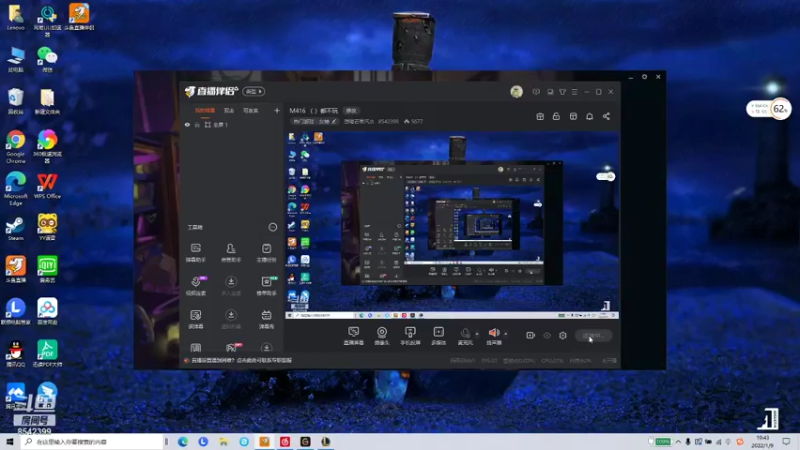The height and width of the screenshot is (450, 800).
Task: Open stream settings gear icon
Action: click(x=563, y=335)
